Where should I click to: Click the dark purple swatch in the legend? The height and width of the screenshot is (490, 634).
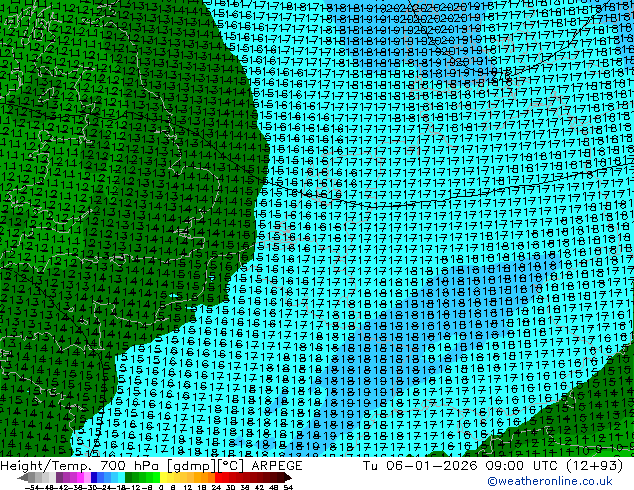tap(59, 477)
